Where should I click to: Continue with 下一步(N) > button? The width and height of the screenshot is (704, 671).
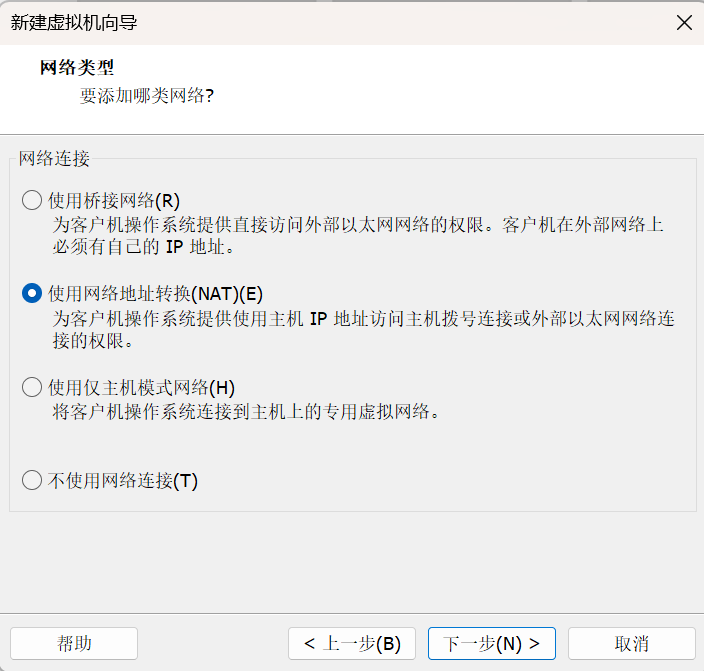(x=492, y=644)
